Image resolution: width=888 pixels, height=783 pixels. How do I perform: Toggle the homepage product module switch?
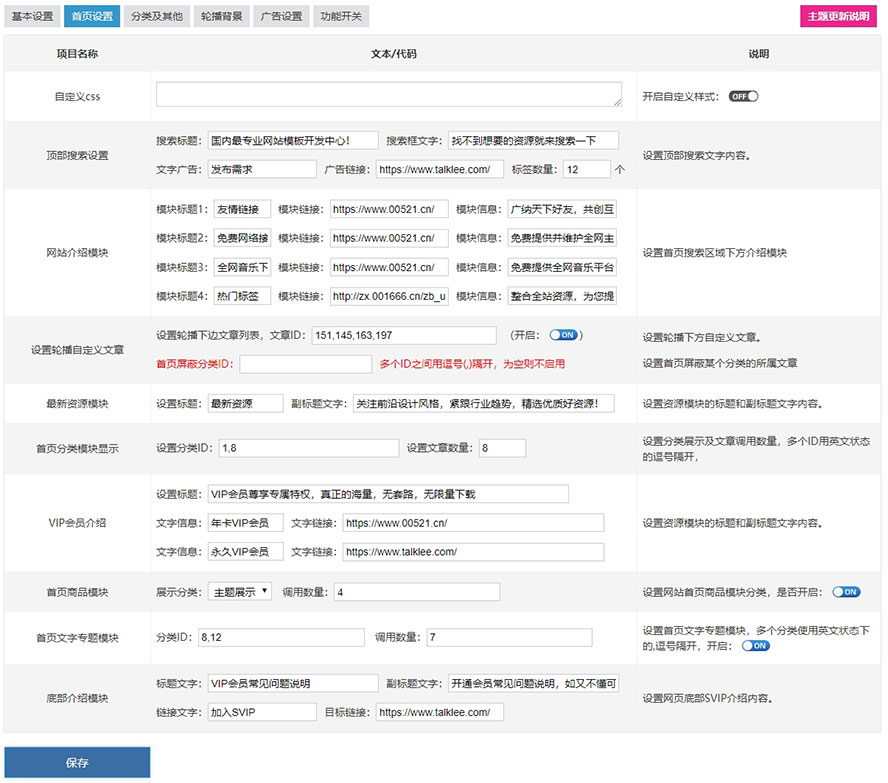coord(846,592)
